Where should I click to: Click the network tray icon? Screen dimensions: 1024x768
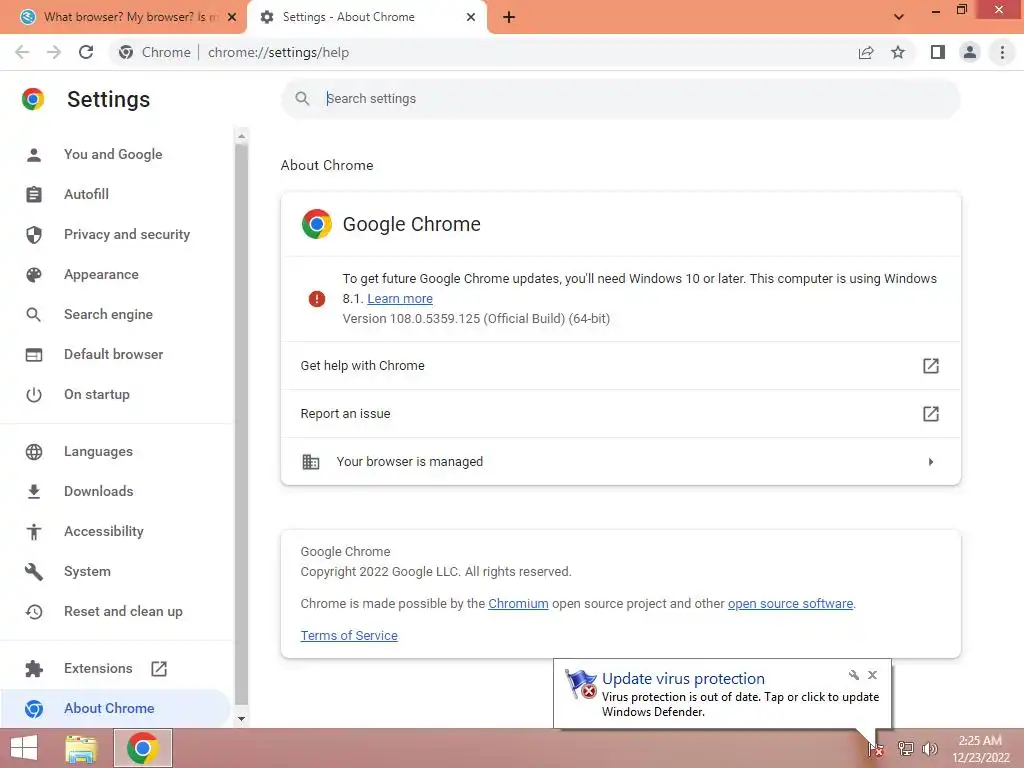tap(905, 749)
